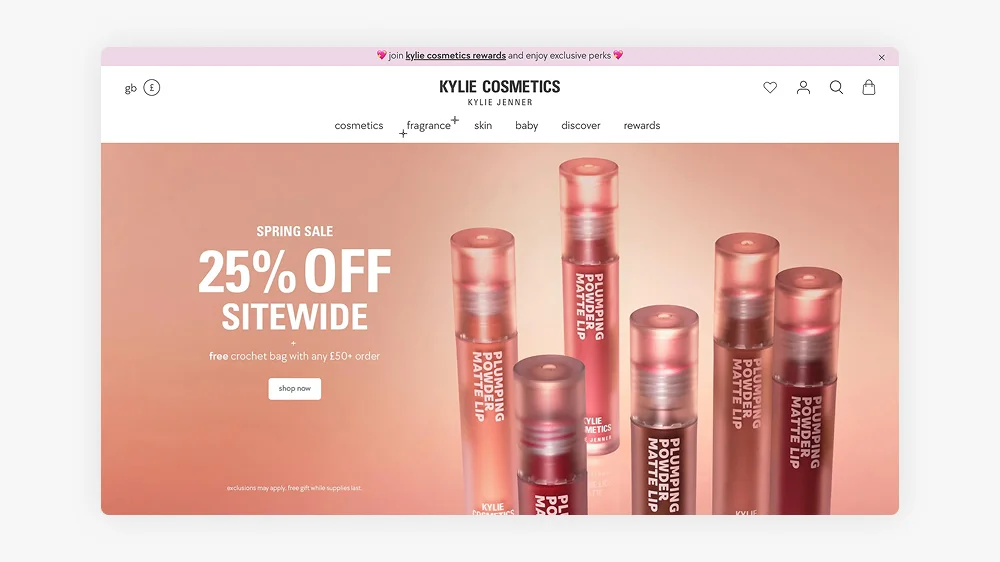The height and width of the screenshot is (562, 1000).
Task: Open the rewards menu item
Action: click(x=642, y=126)
